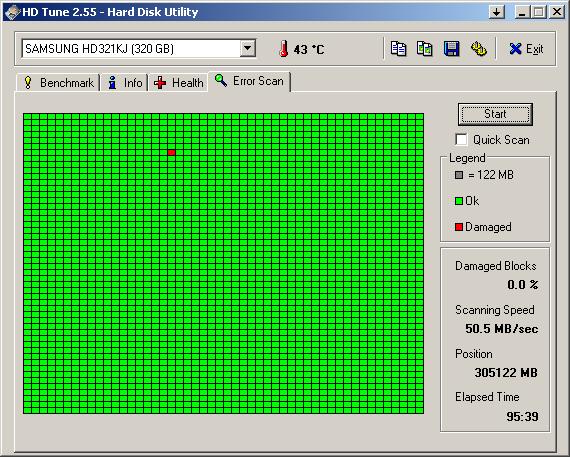This screenshot has height=457, width=570.
Task: Open the Health tab
Action: point(178,83)
